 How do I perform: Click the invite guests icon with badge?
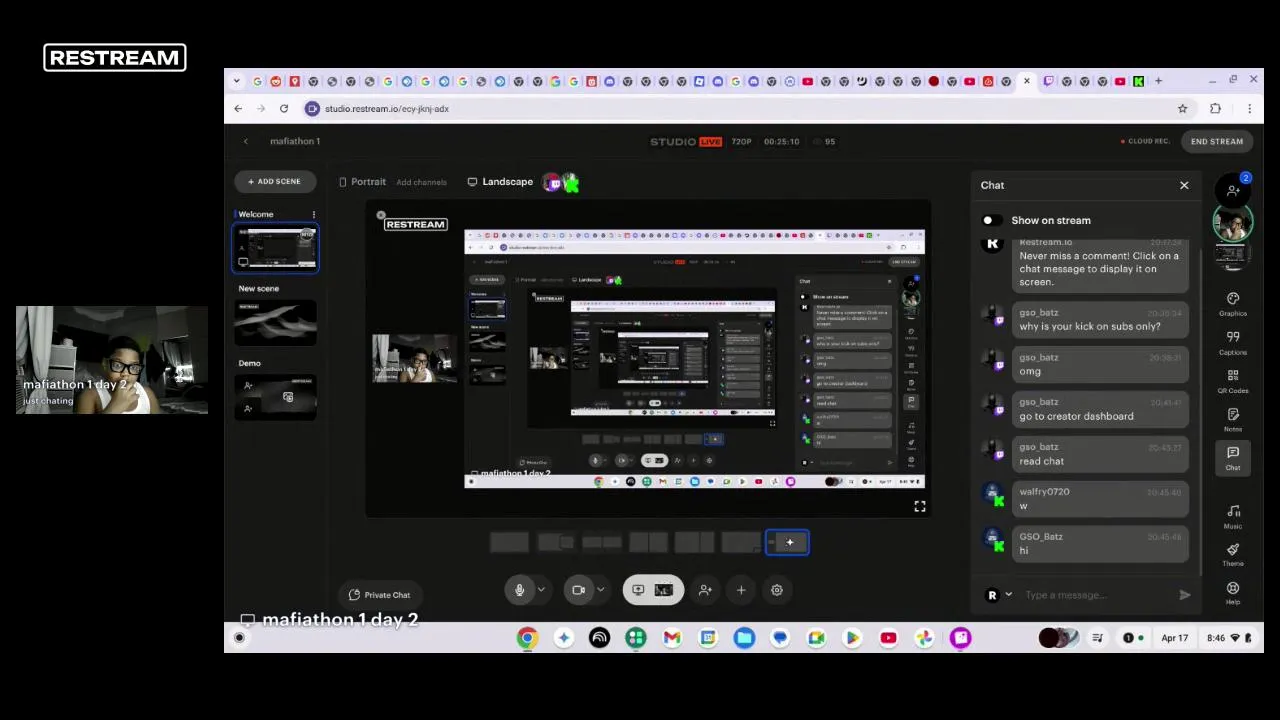[1234, 188]
